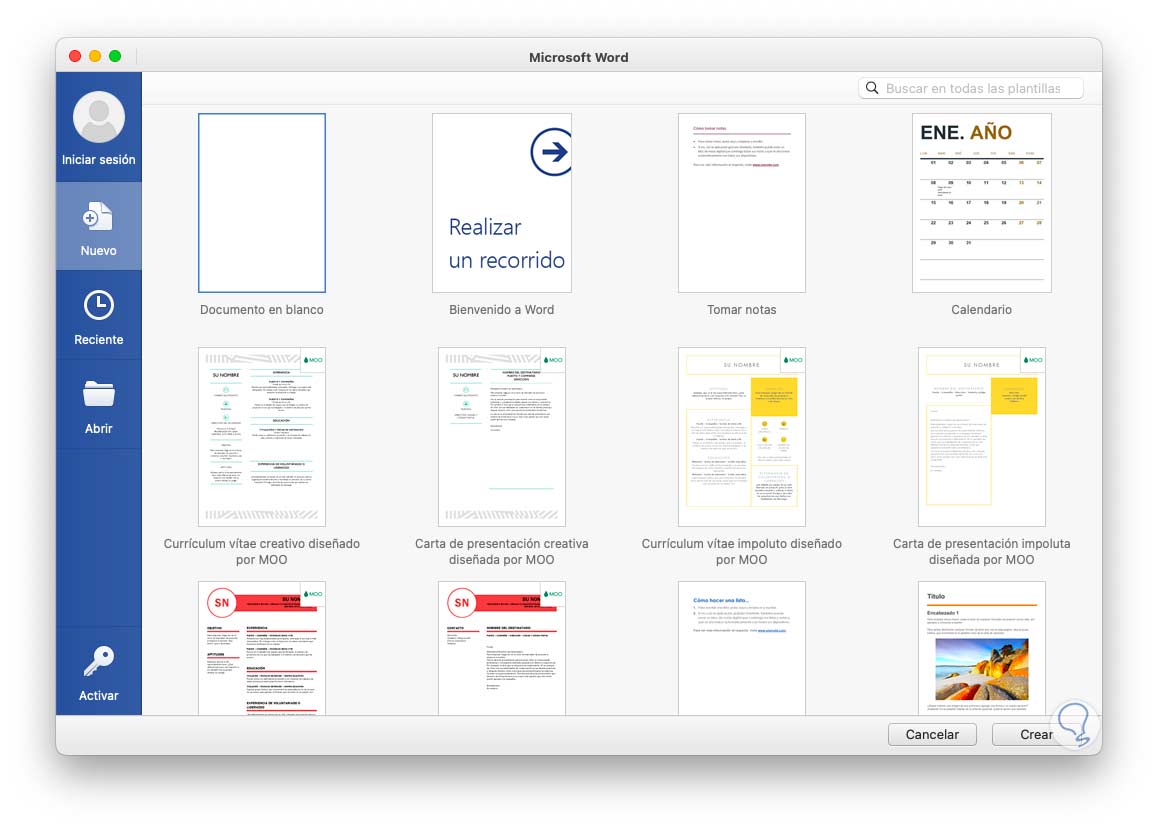The height and width of the screenshot is (829, 1158).
Task: Click the Cancelar button
Action: 932,735
